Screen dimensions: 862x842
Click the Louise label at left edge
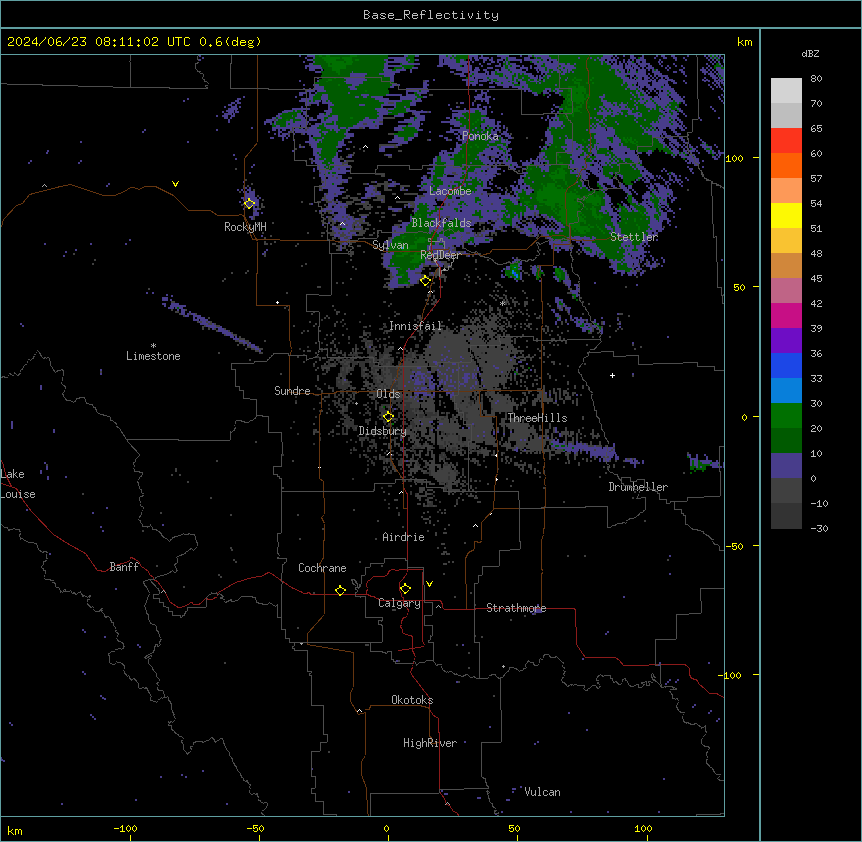point(18,494)
